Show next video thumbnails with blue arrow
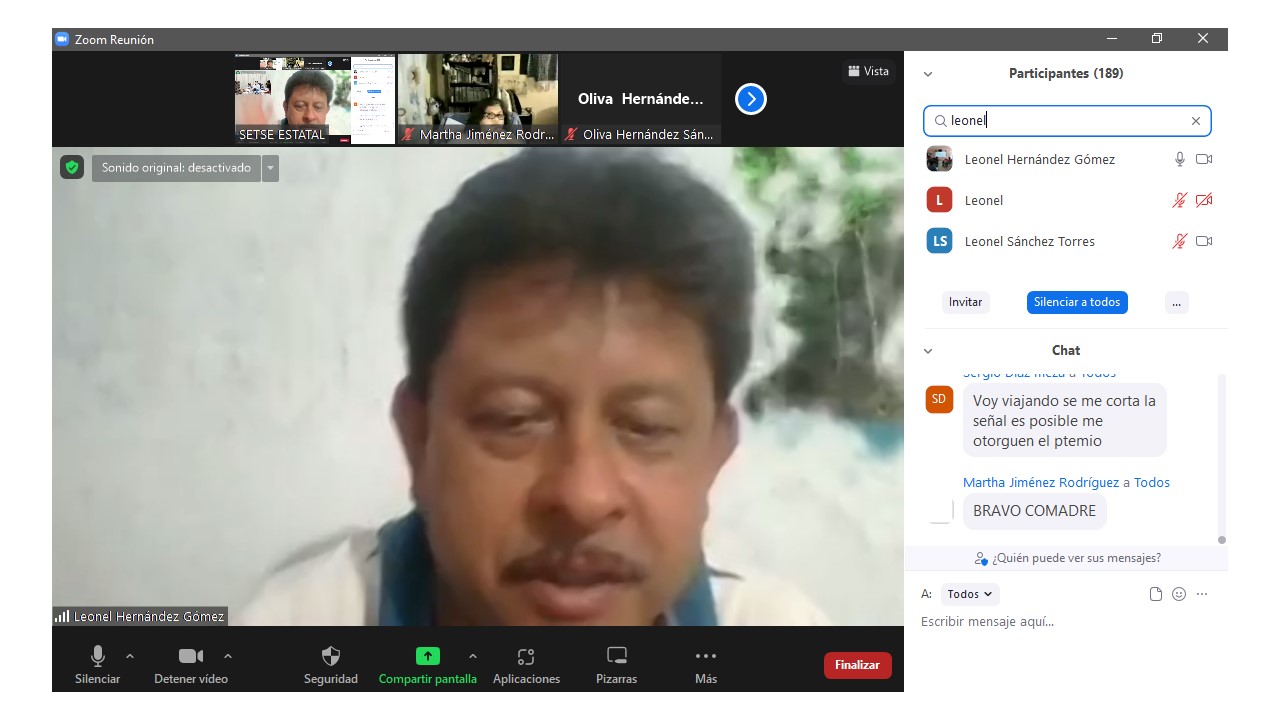 pyautogui.click(x=751, y=99)
